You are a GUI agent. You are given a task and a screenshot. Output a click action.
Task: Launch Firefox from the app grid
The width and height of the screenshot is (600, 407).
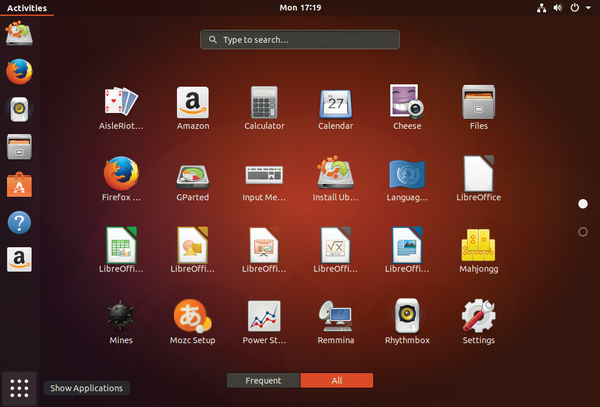click(121, 179)
